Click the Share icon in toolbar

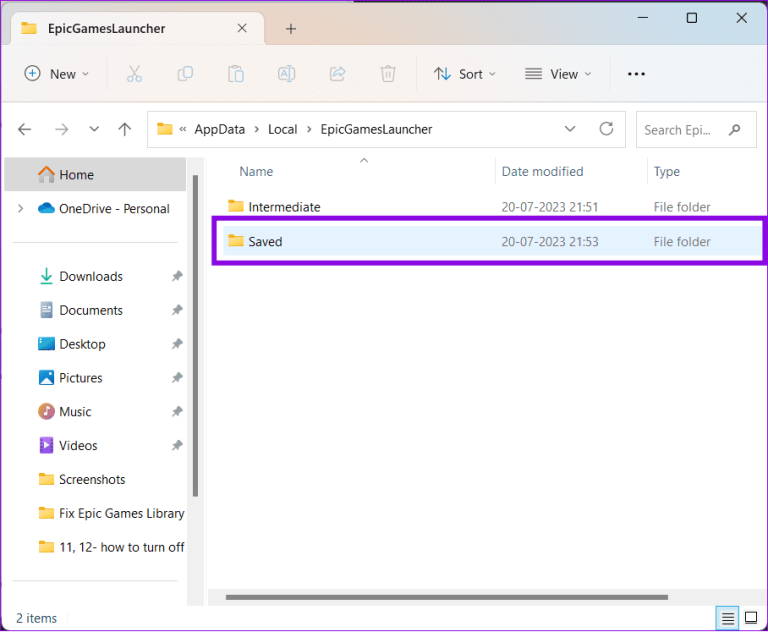[337, 74]
